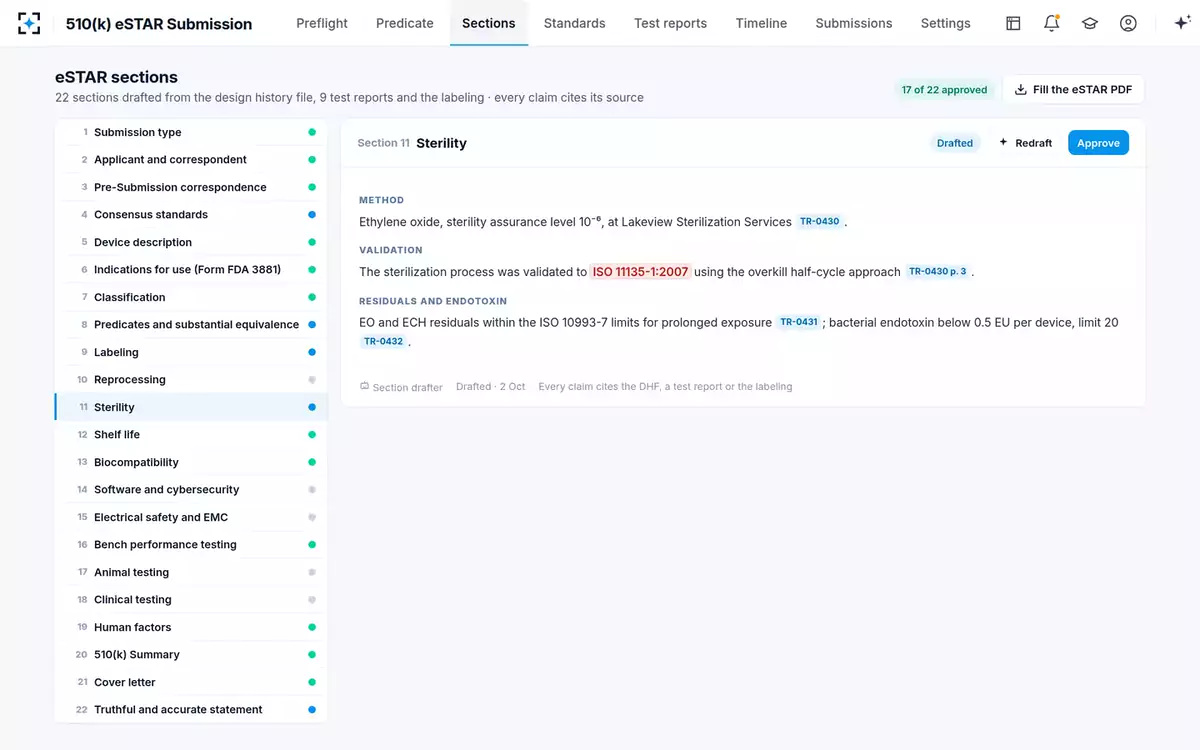The image size is (1200, 750).
Task: Open the Human factors section
Action: click(x=191, y=627)
